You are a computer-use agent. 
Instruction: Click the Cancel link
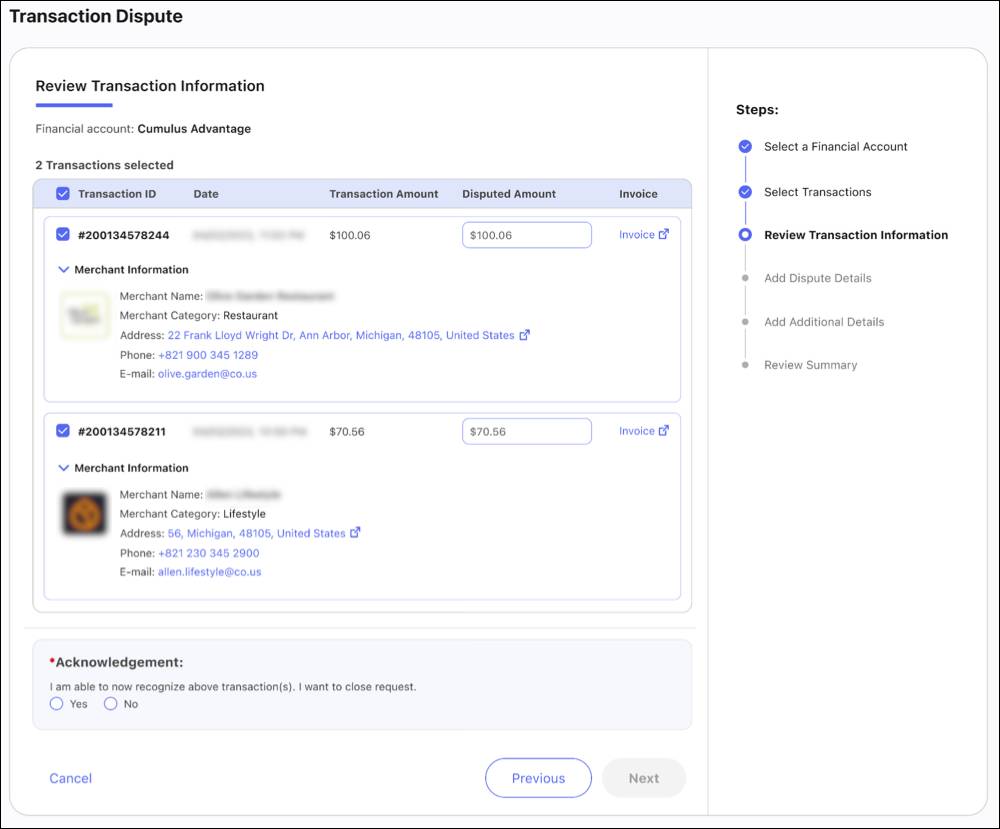click(71, 779)
